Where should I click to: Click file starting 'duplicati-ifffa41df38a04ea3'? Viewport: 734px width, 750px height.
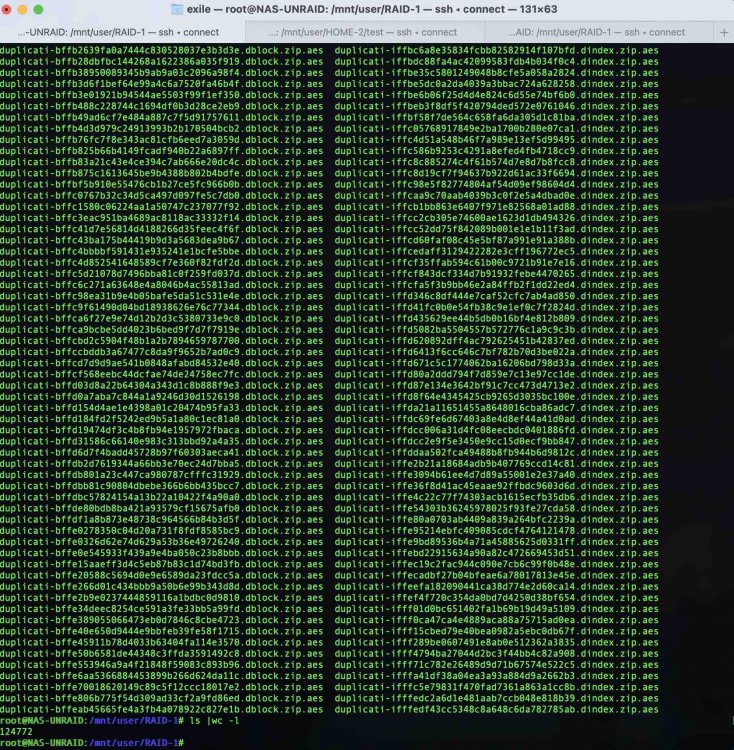tap(496, 676)
